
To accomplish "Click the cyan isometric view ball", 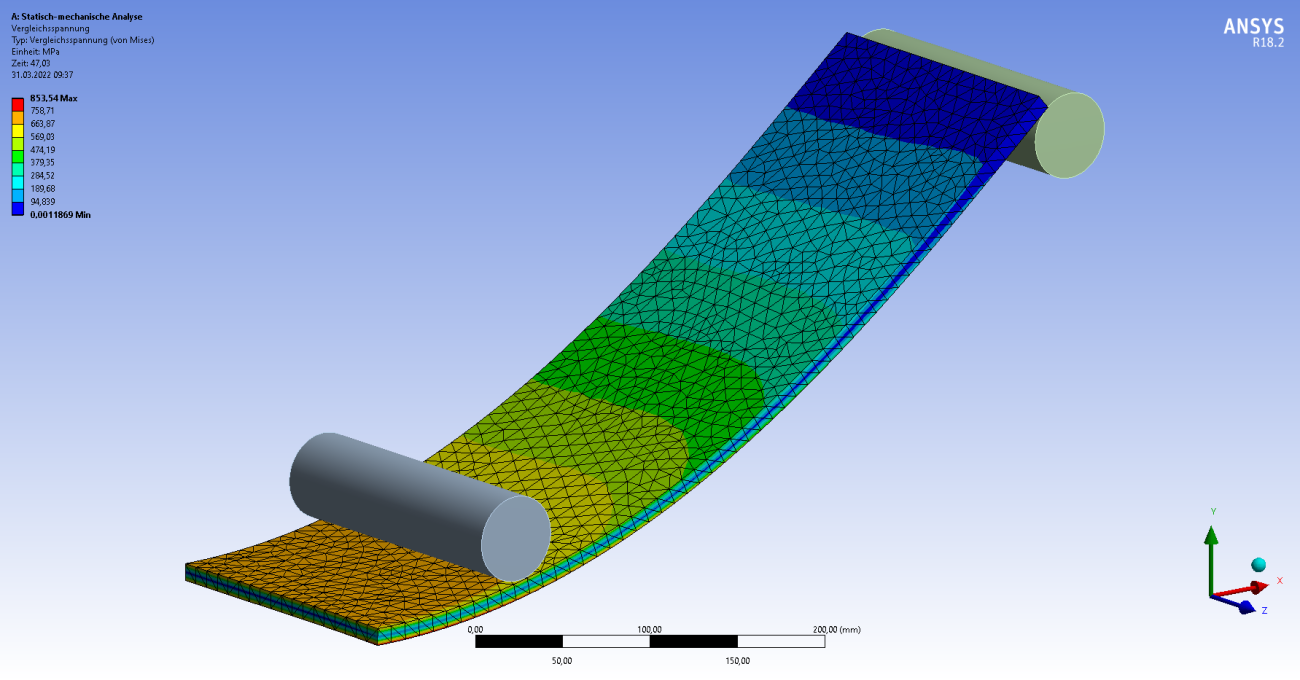I will click(x=1258, y=566).
